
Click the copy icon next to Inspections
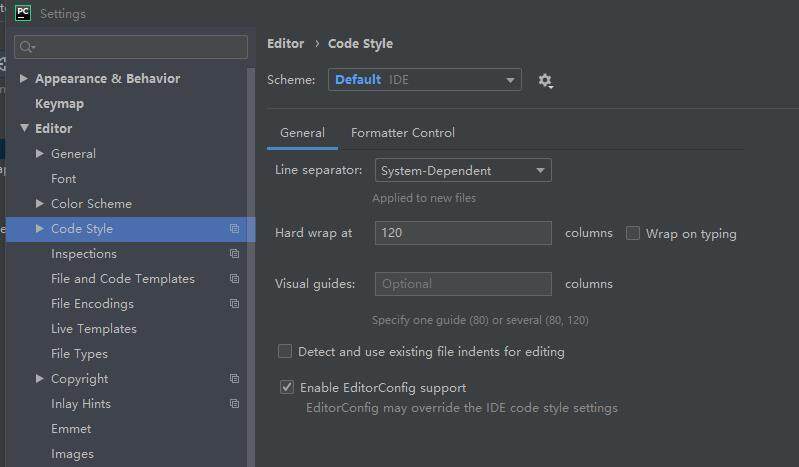click(234, 254)
